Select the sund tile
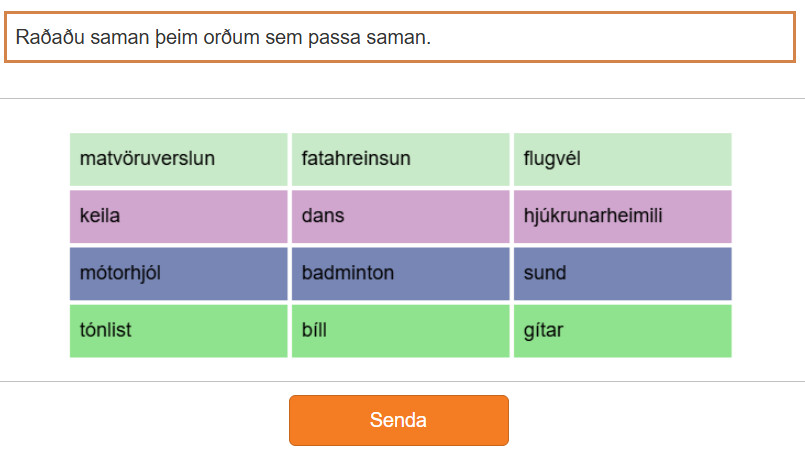This screenshot has height=466, width=805. click(622, 273)
